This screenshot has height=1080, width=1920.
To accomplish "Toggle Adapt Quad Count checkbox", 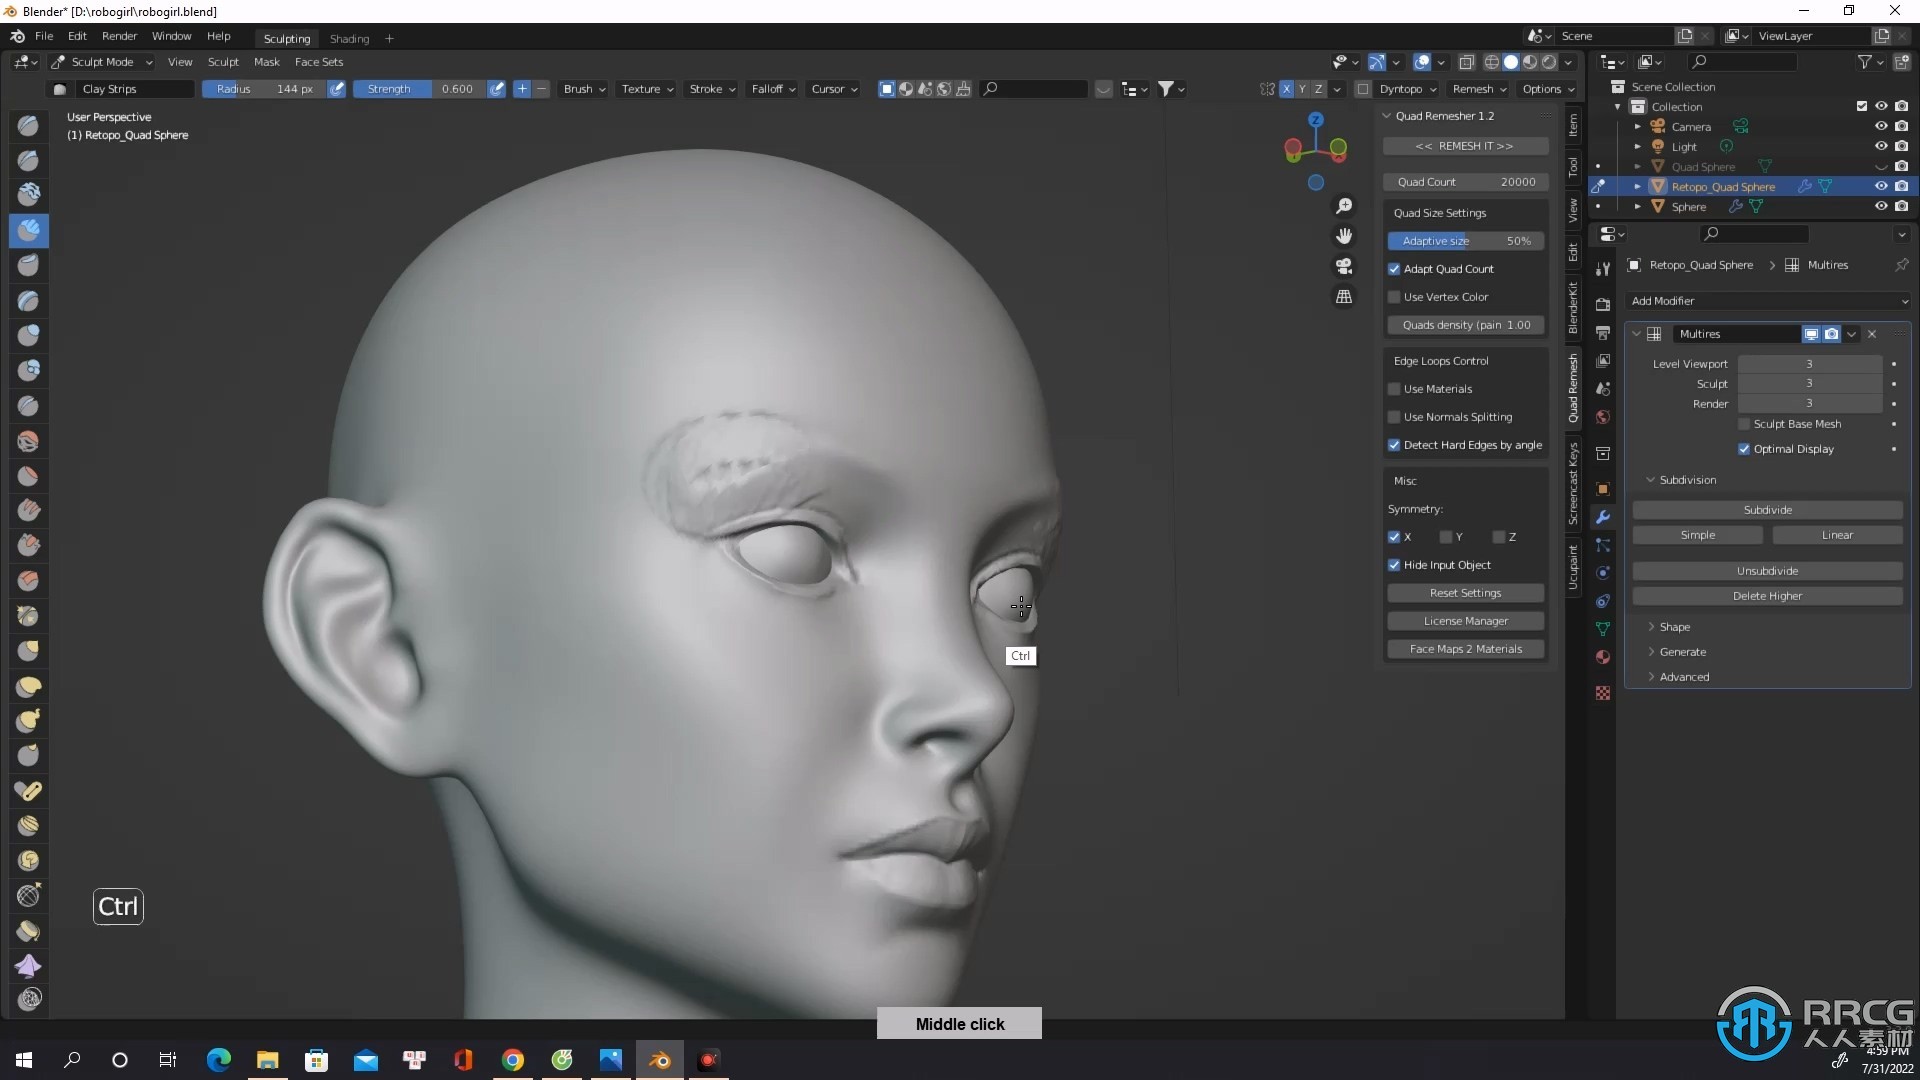I will 1394,269.
